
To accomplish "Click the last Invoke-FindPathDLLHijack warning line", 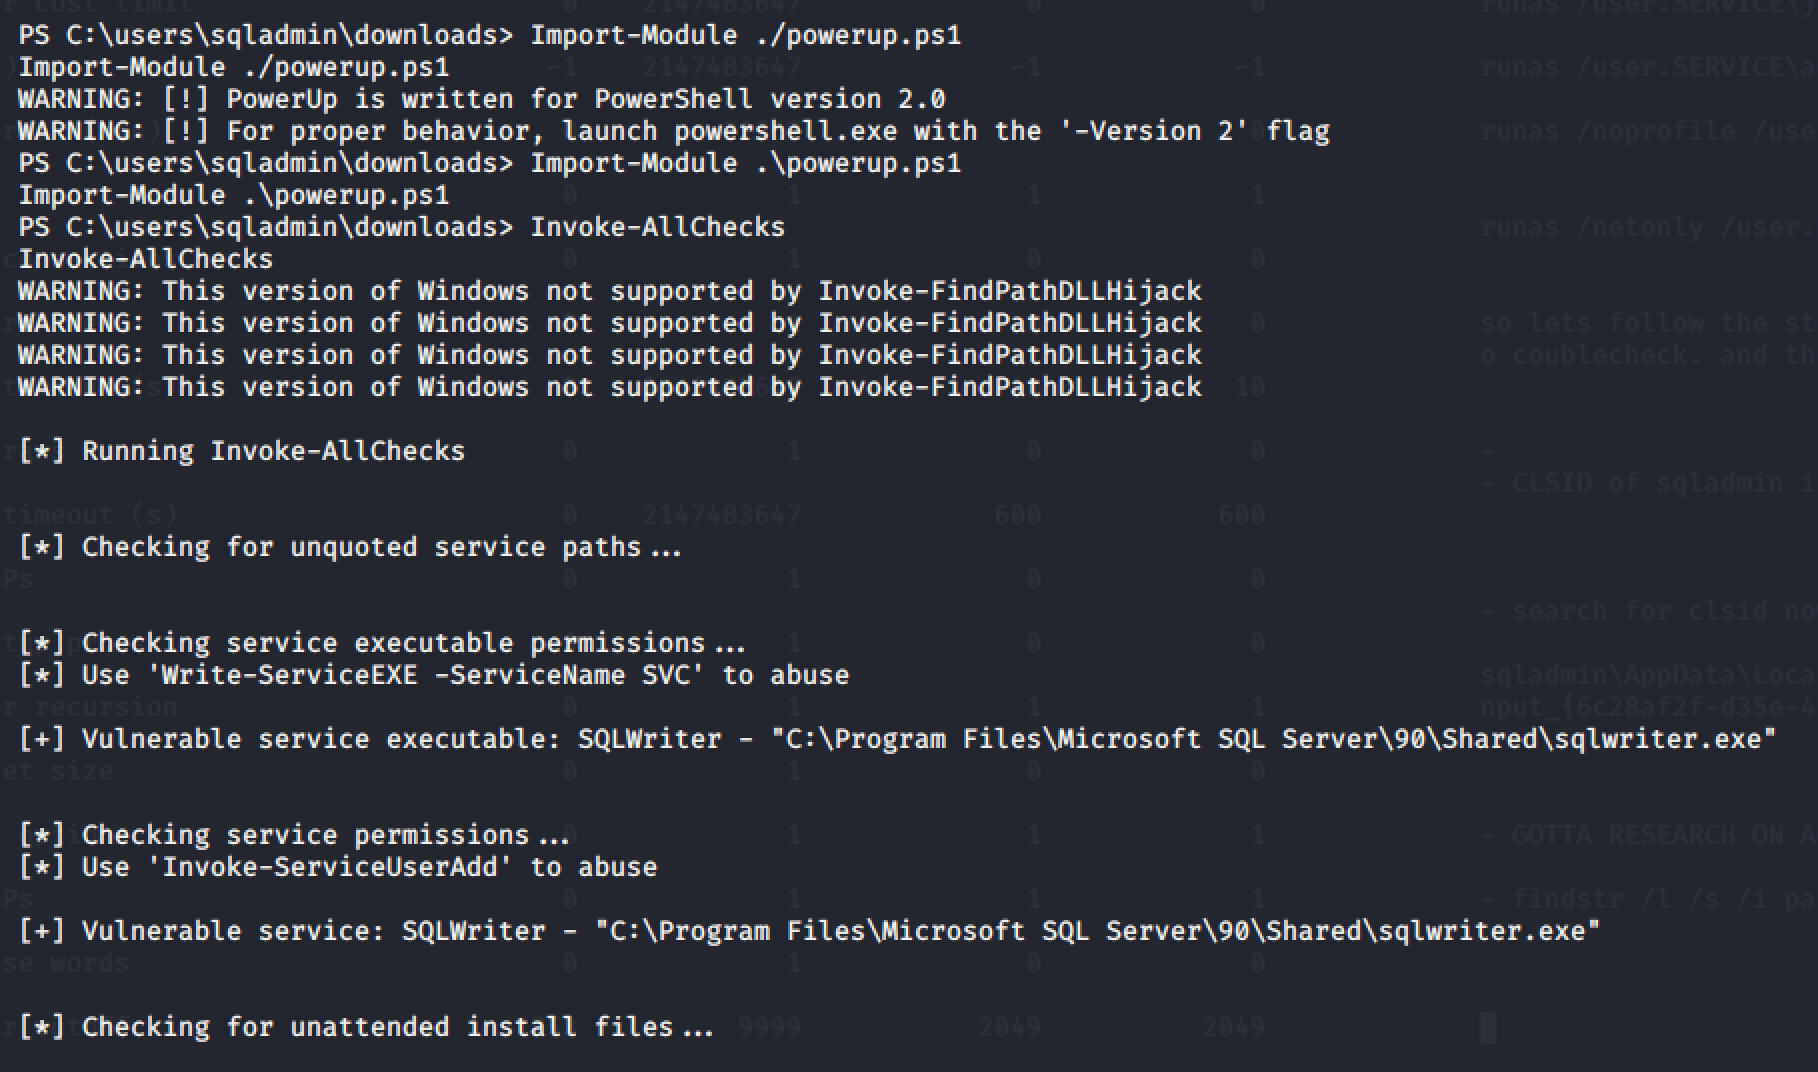I will click(x=609, y=387).
